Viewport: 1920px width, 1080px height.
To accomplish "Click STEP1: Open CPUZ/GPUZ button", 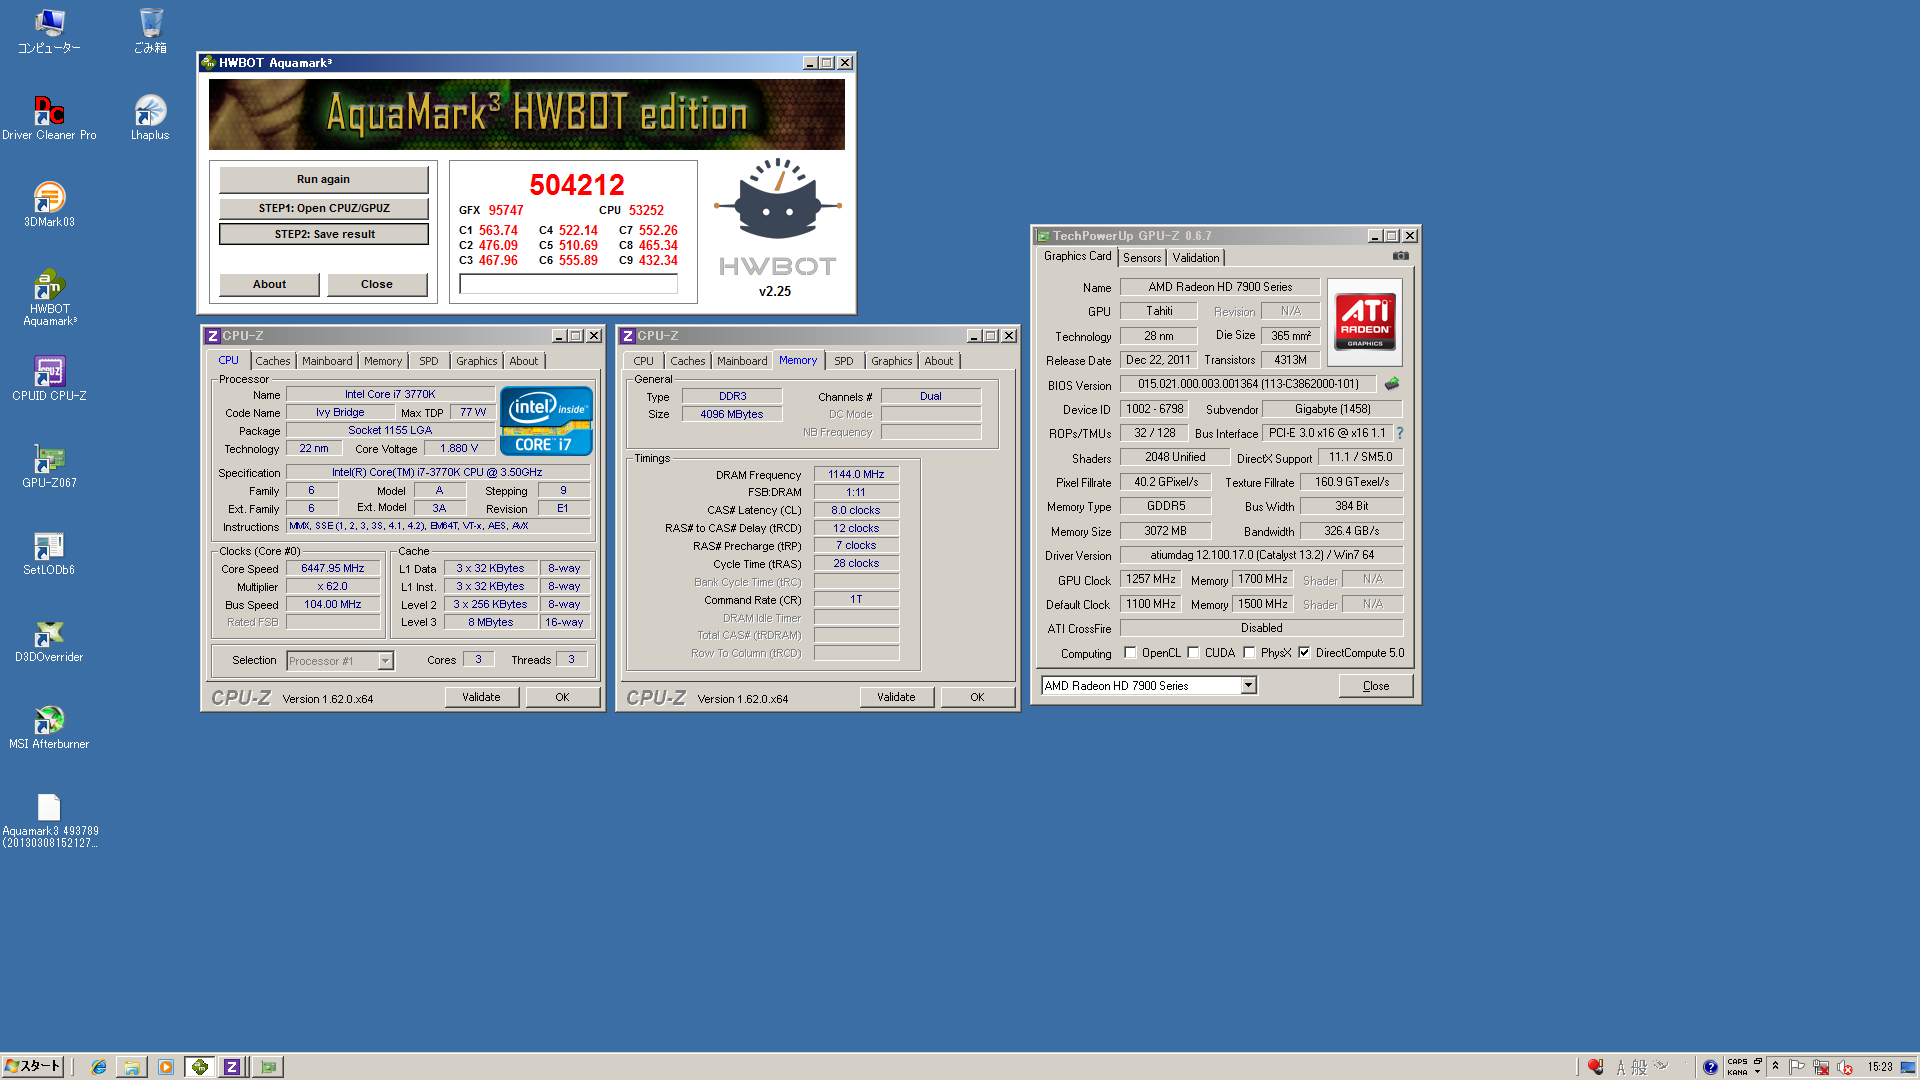I will (323, 208).
